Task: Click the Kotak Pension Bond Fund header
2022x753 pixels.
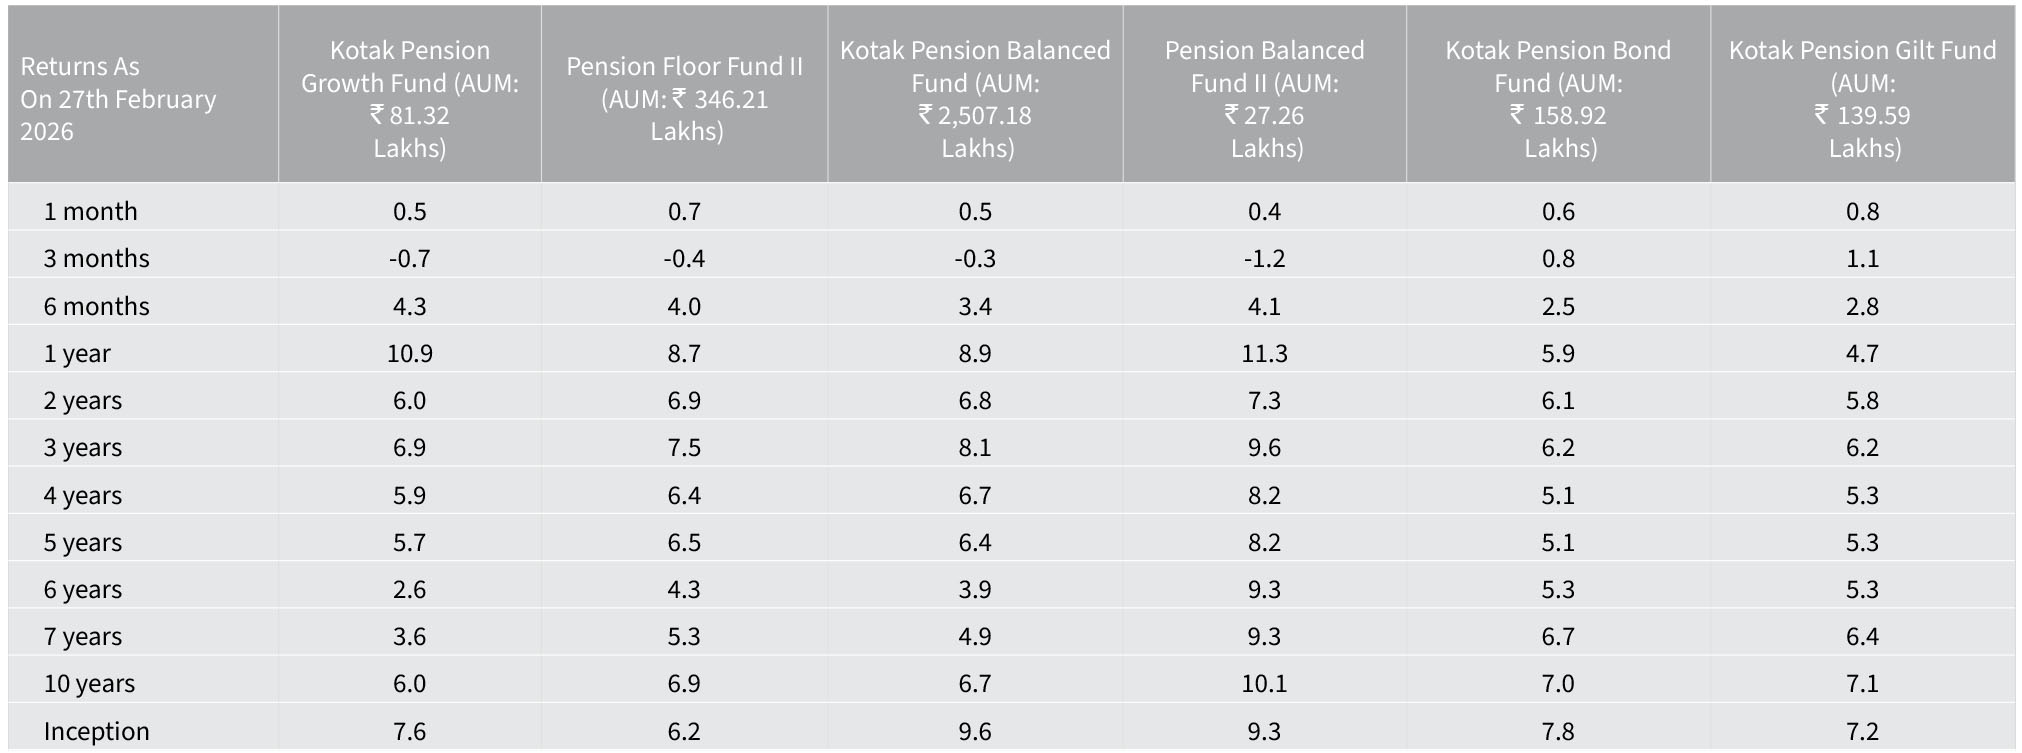Action: 1558,98
